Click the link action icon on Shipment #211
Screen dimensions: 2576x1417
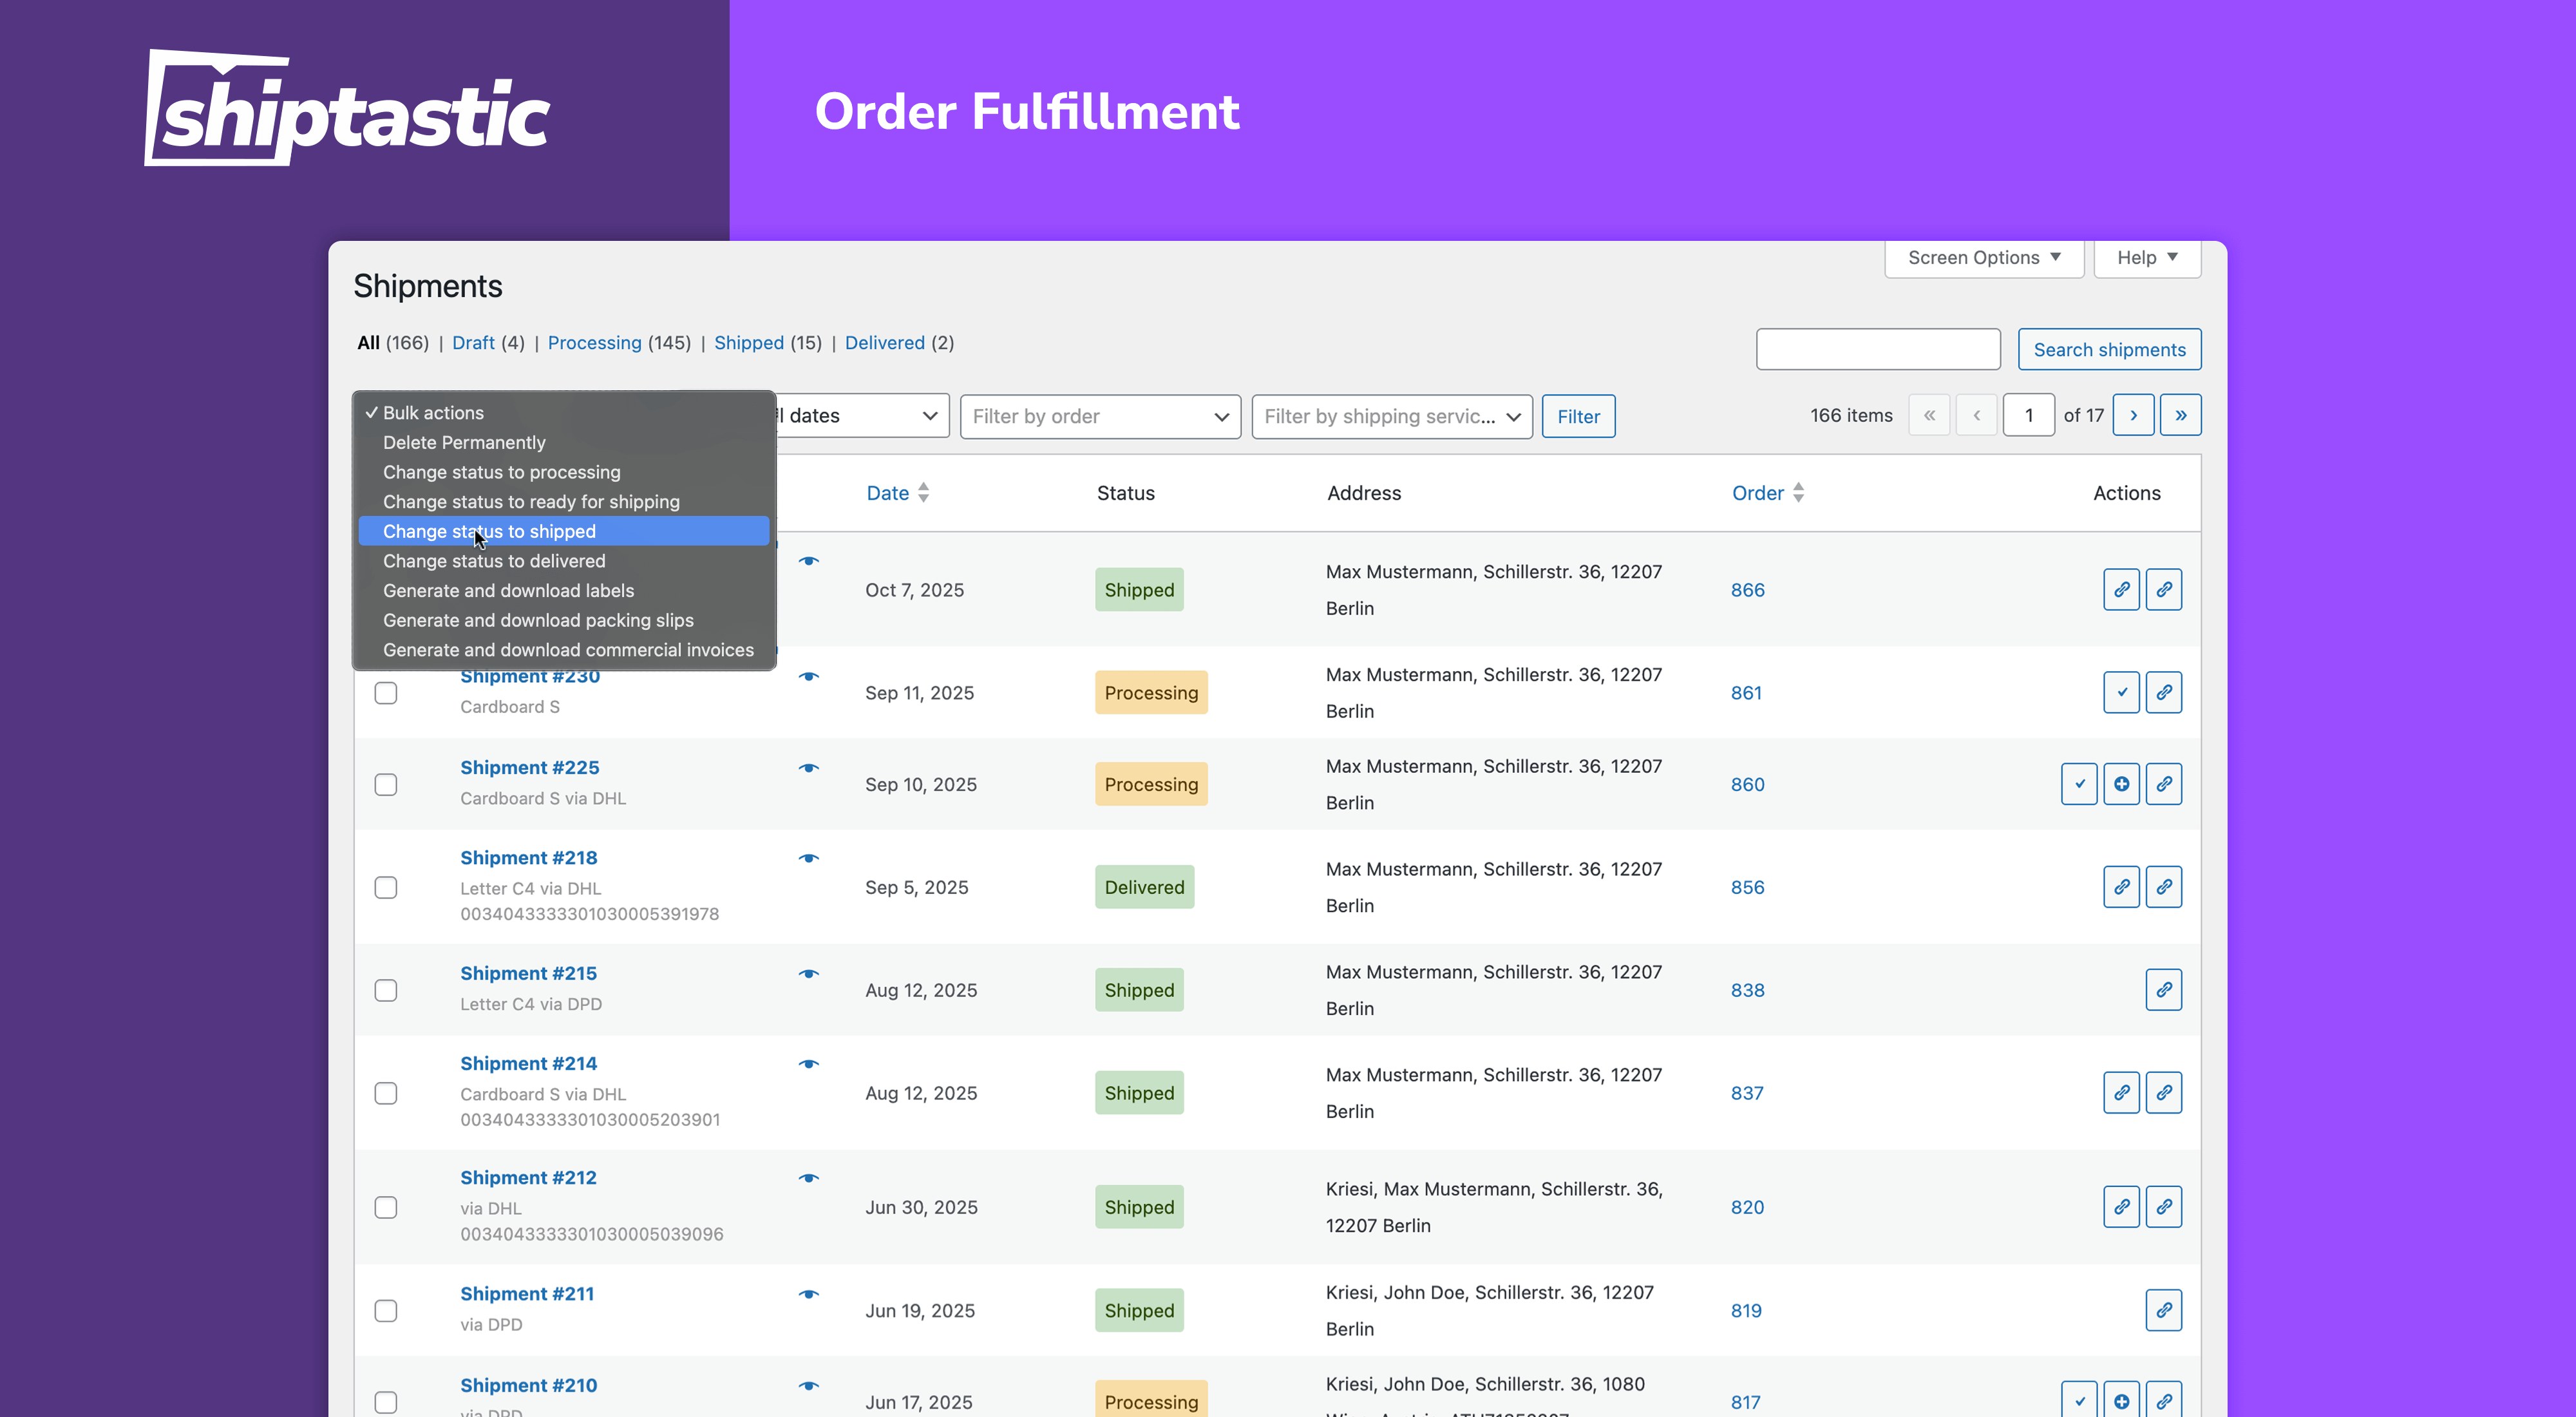[2165, 1310]
